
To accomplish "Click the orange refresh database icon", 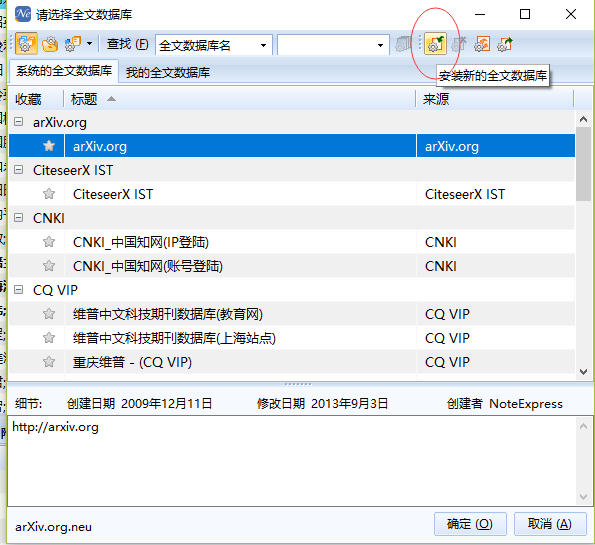I will 482,44.
